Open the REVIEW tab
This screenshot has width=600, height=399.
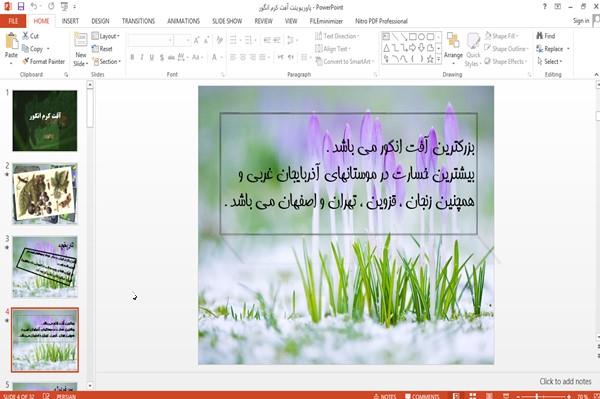tap(263, 21)
